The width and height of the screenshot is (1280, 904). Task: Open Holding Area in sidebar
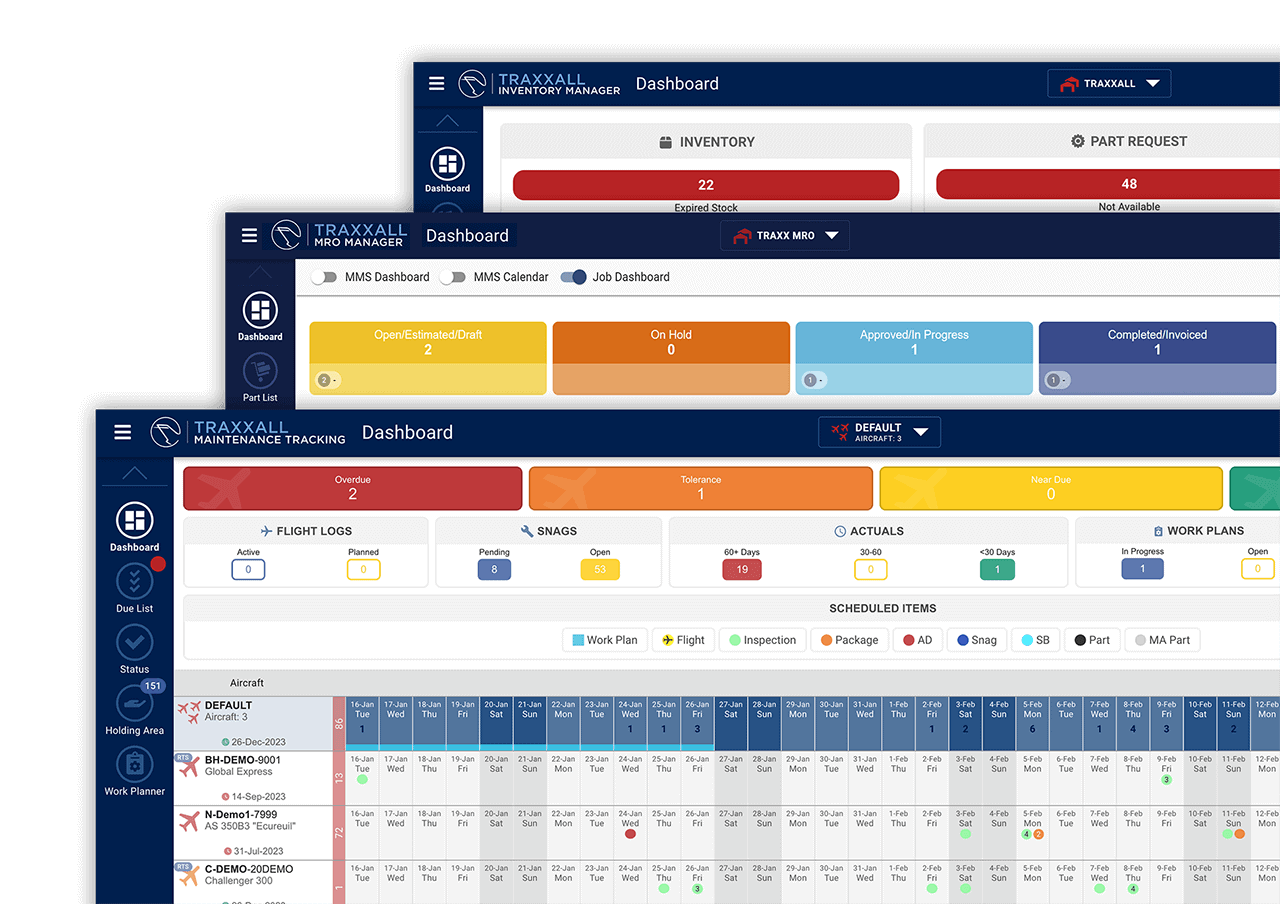tap(134, 710)
